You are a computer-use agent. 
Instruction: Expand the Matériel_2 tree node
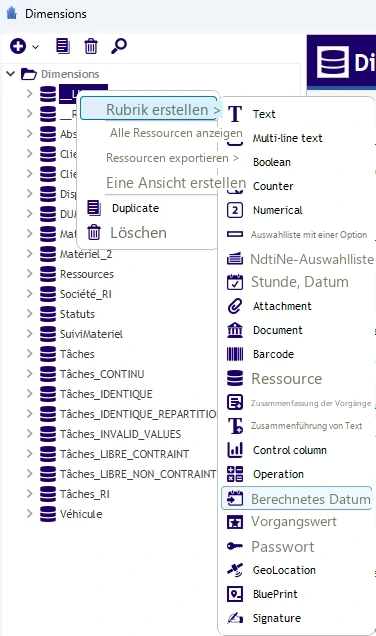pyautogui.click(x=30, y=254)
